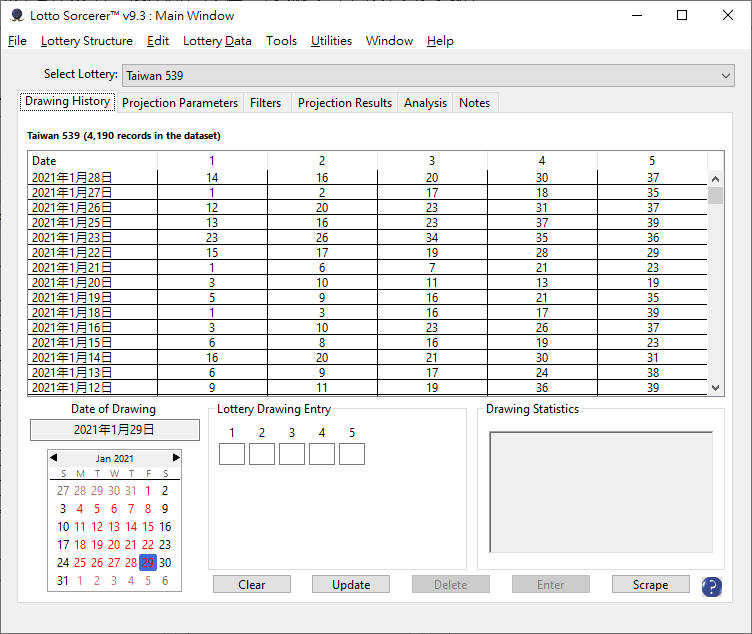Select January 30 in the calendar
752x634 pixels.
(x=165, y=563)
